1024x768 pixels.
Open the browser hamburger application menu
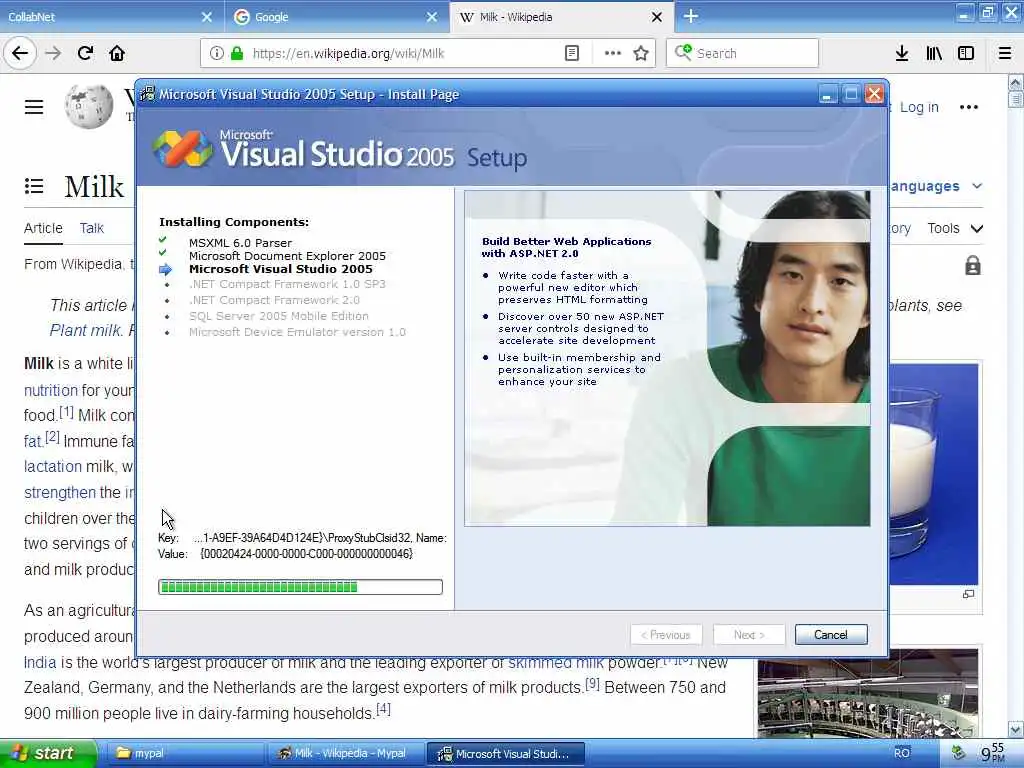pyautogui.click(x=1004, y=53)
